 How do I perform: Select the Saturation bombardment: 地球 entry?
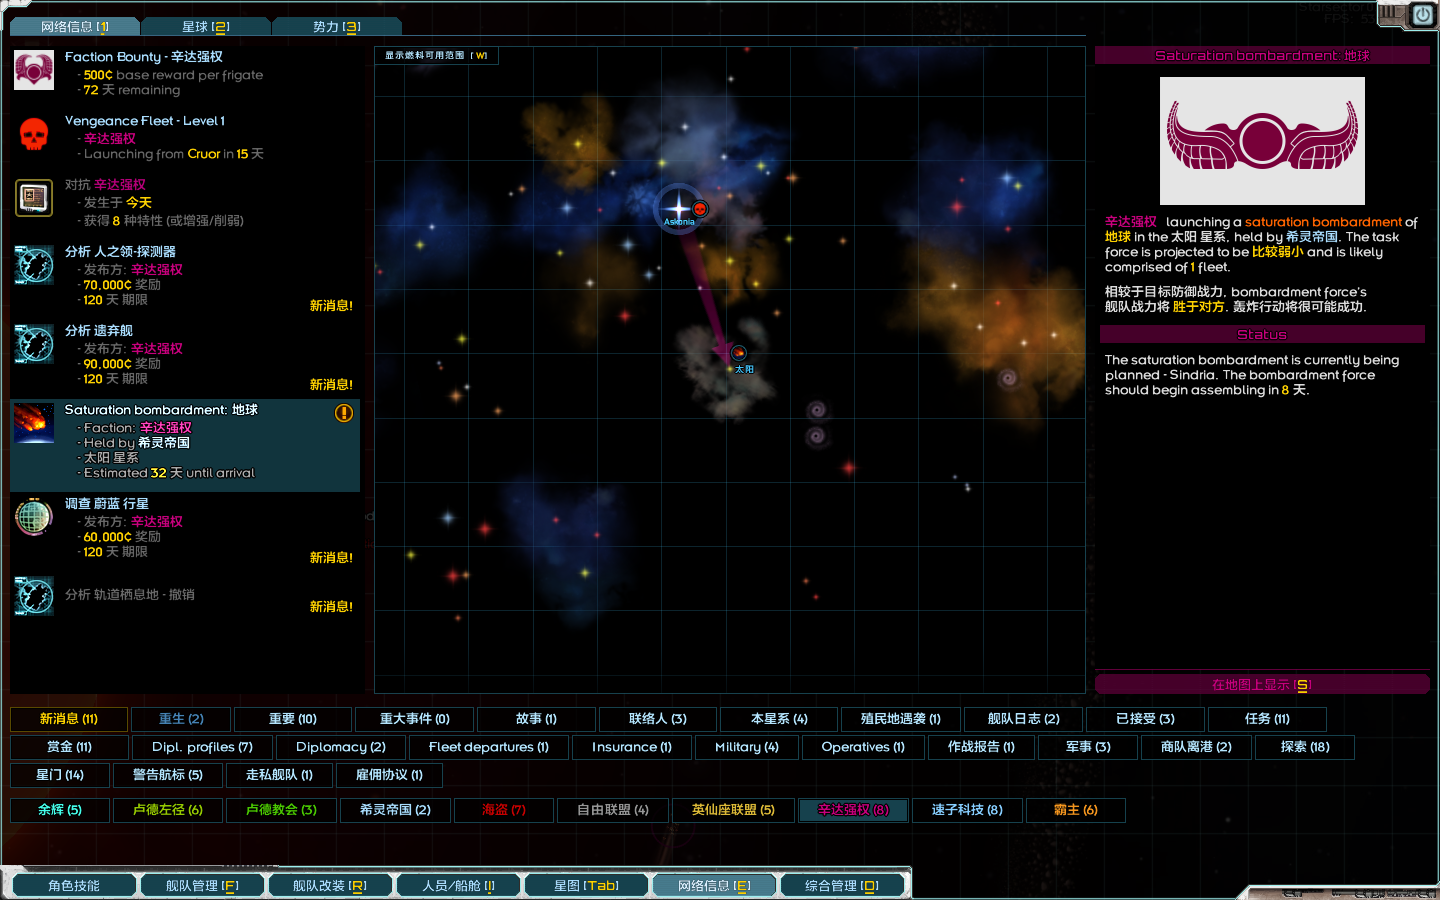click(185, 445)
